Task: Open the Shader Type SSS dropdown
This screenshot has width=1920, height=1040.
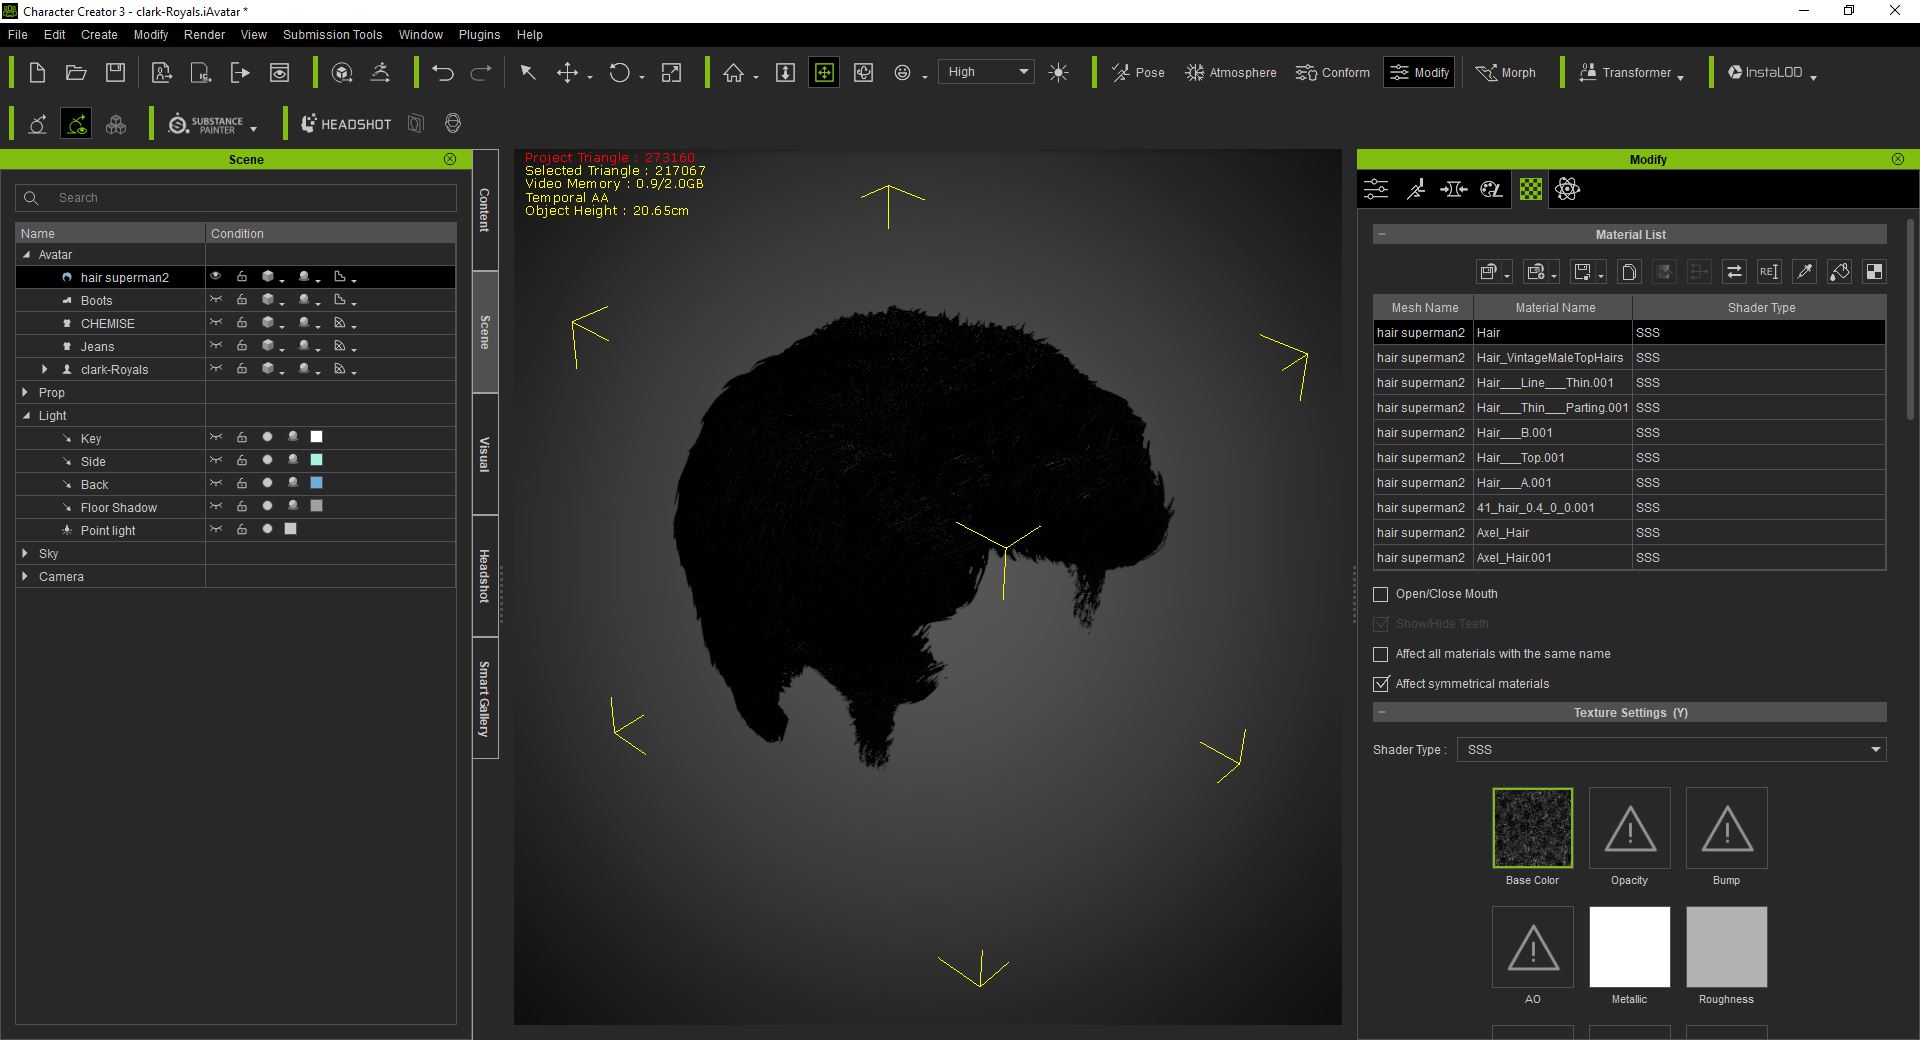Action: (1671, 749)
